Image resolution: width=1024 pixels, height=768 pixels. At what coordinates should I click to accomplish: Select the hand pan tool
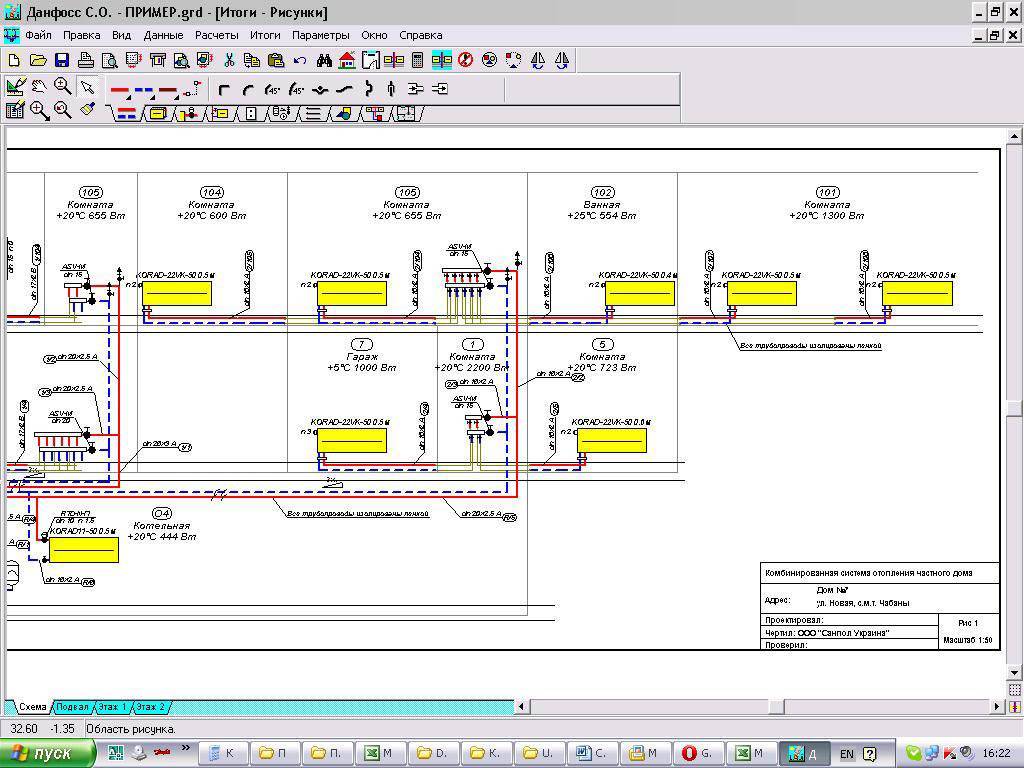click(39, 86)
